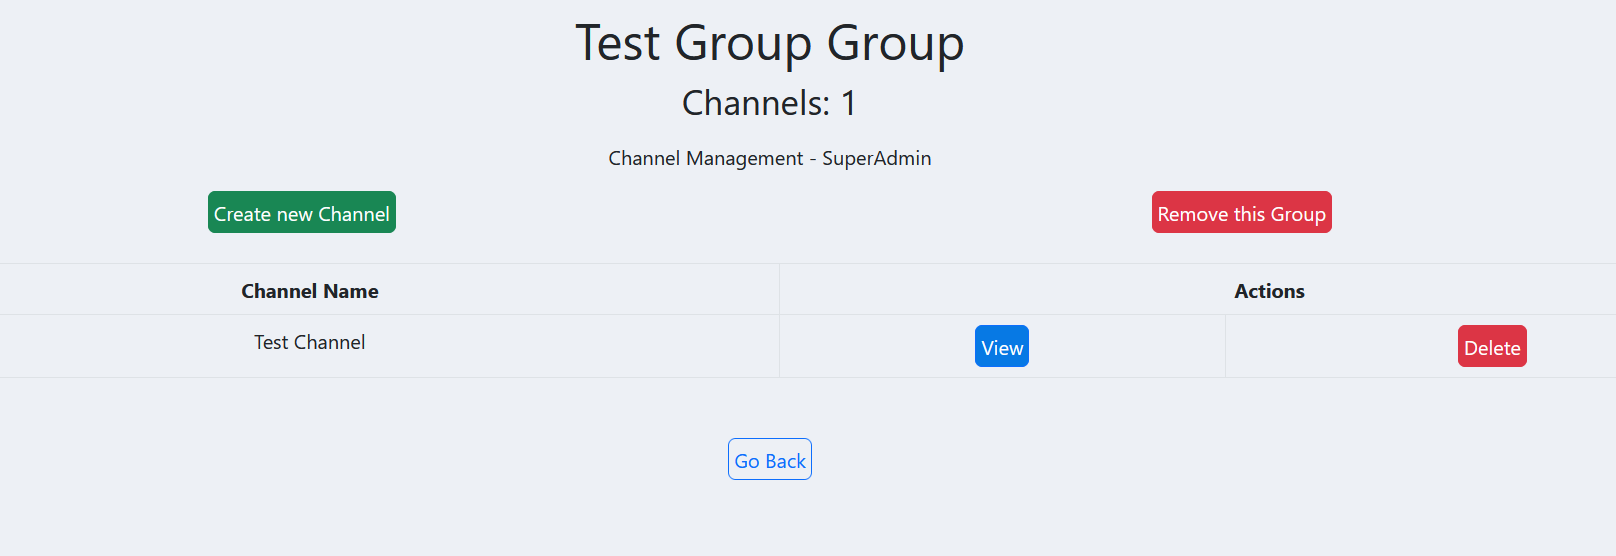Click the Actions column header
The image size is (1616, 556).
(1269, 290)
